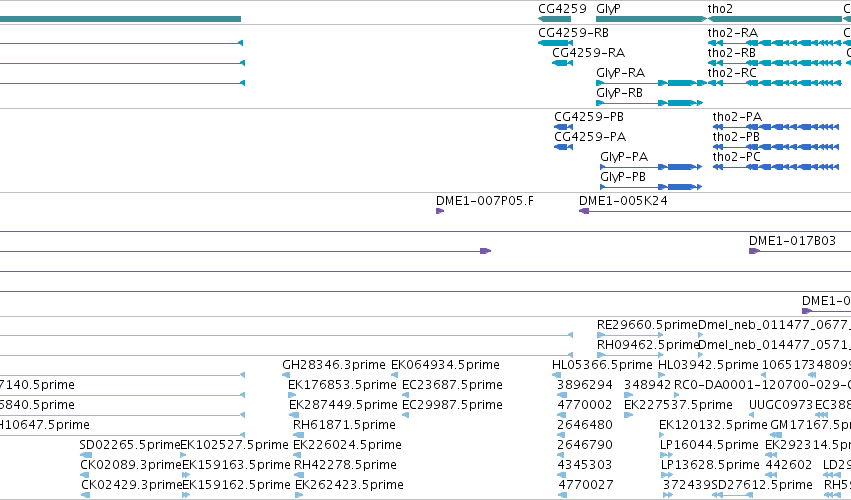Select the EK159162.5prime EST label
Viewport: 851px width, 500px height.
tap(236, 485)
